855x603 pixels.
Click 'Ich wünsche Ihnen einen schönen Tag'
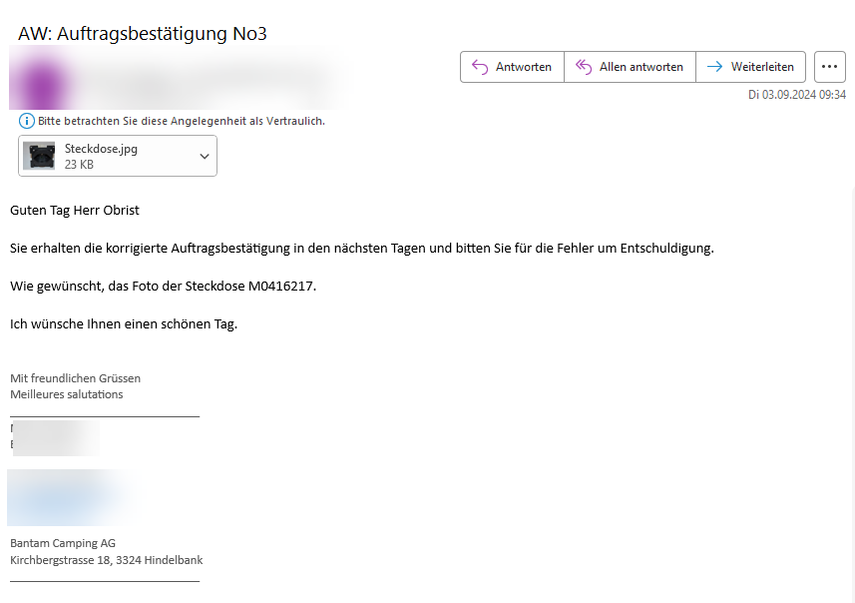point(124,324)
